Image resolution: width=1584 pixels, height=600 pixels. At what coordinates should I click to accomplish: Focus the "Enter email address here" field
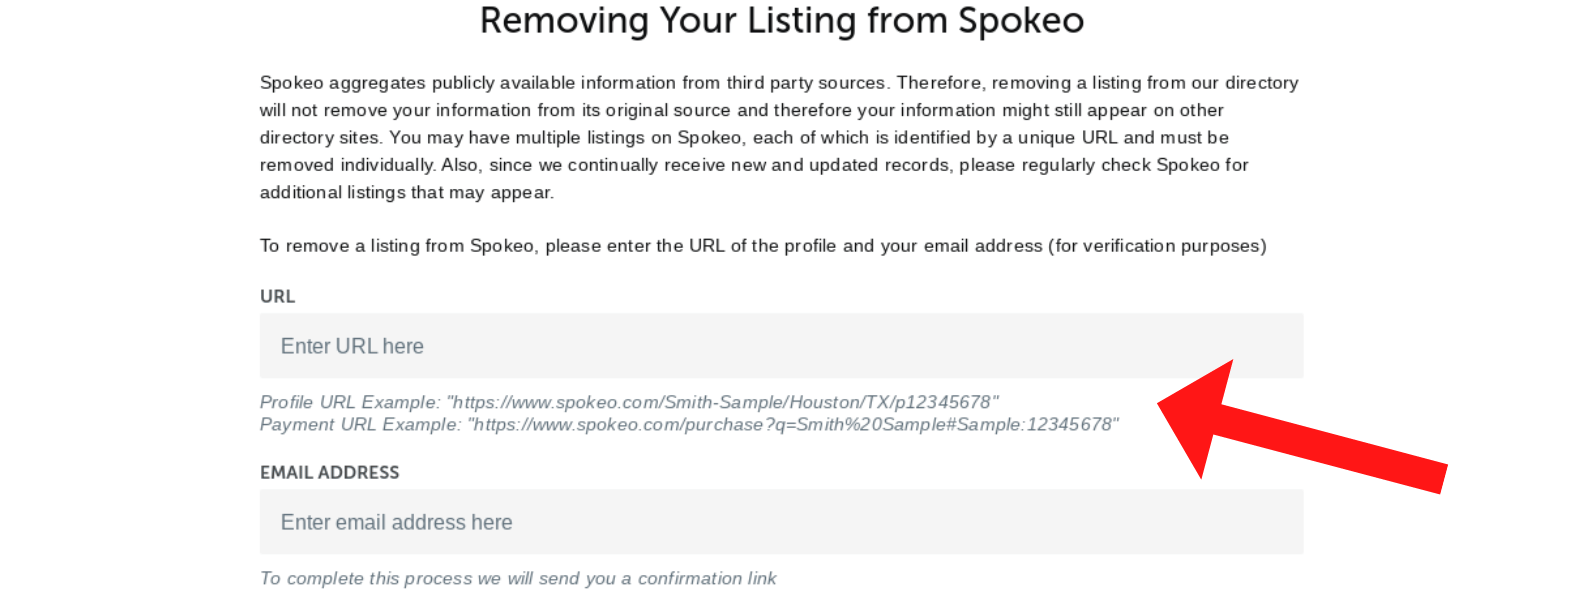(x=780, y=522)
